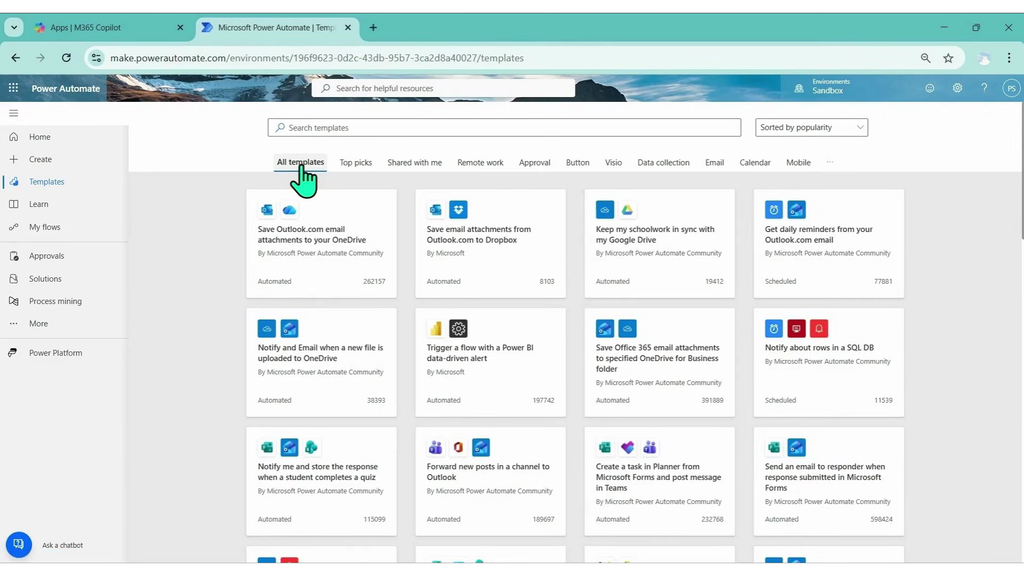Image resolution: width=1024 pixels, height=576 pixels.
Task: Click the Search templates field
Action: 504,127
